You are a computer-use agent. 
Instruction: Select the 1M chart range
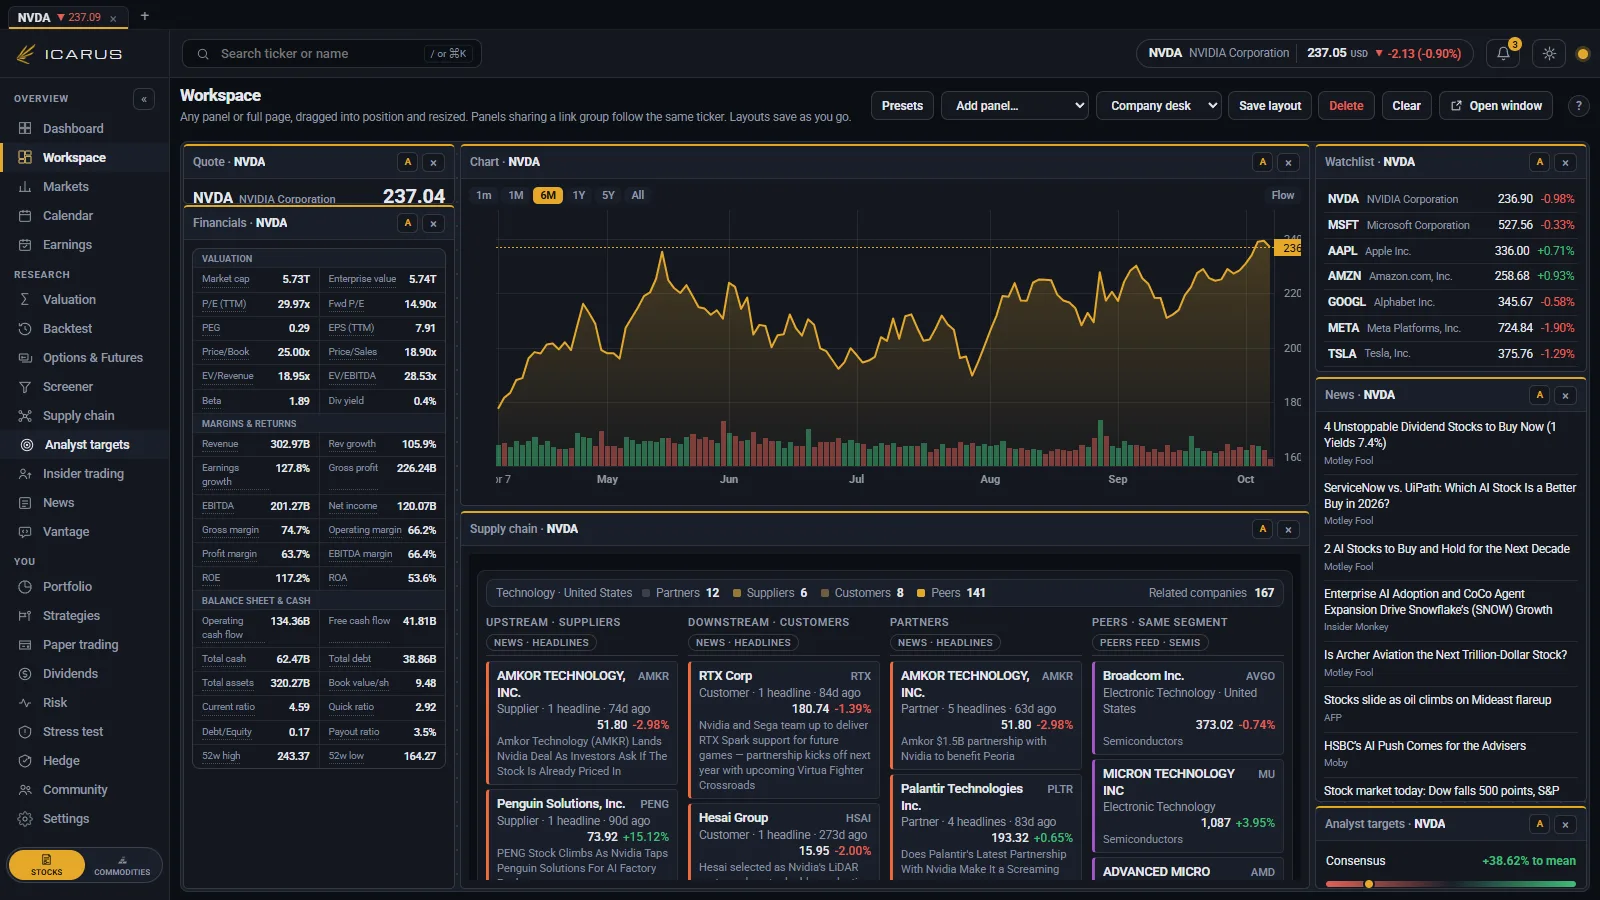(516, 196)
